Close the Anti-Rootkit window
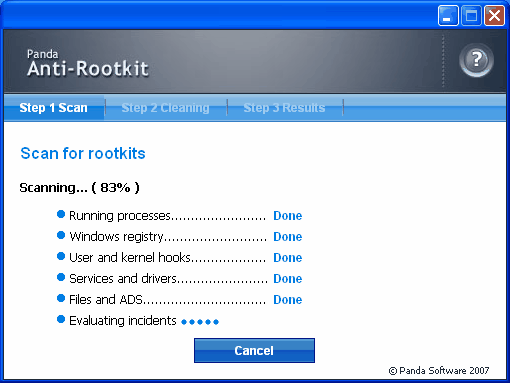This screenshot has width=510, height=383. pyautogui.click(x=494, y=15)
